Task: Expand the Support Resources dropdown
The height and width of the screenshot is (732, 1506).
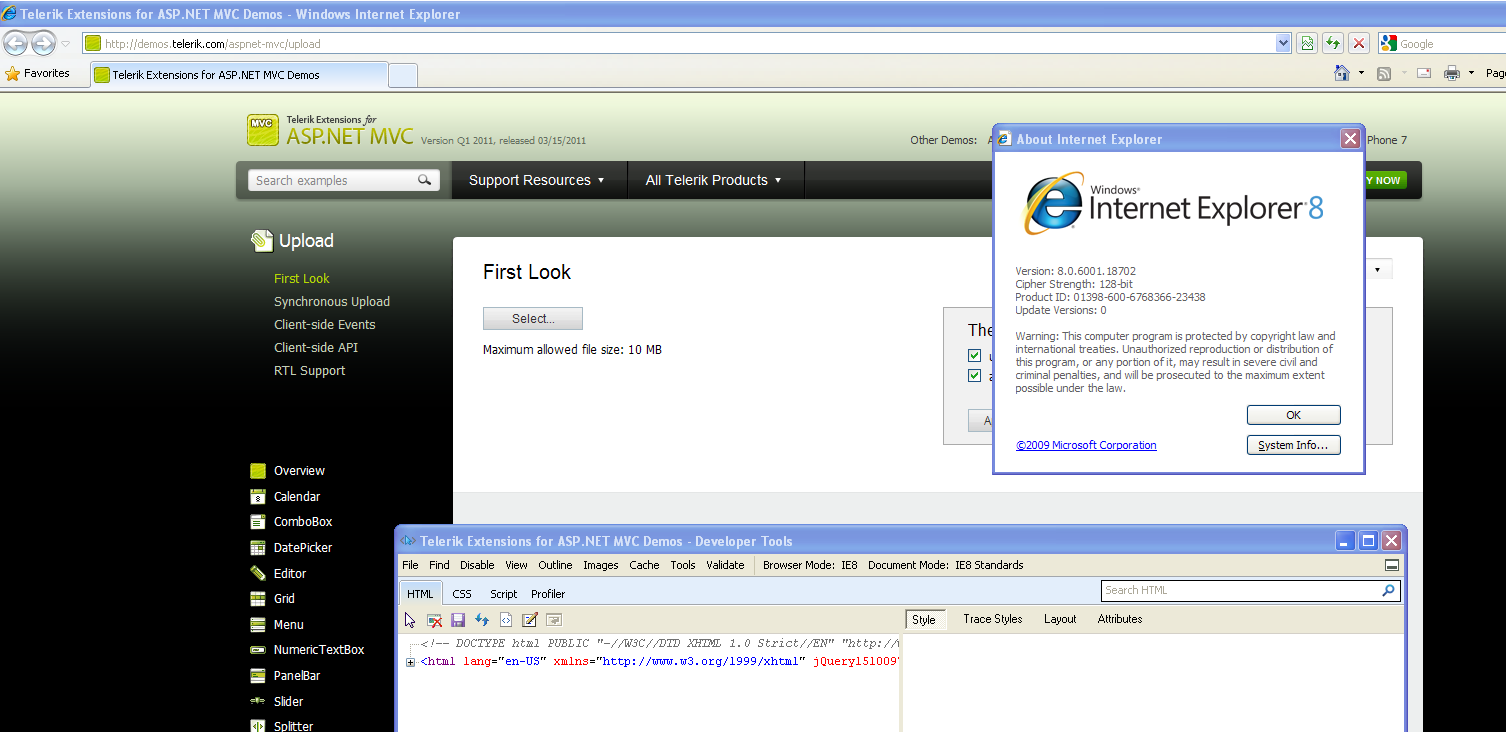Action: point(537,180)
